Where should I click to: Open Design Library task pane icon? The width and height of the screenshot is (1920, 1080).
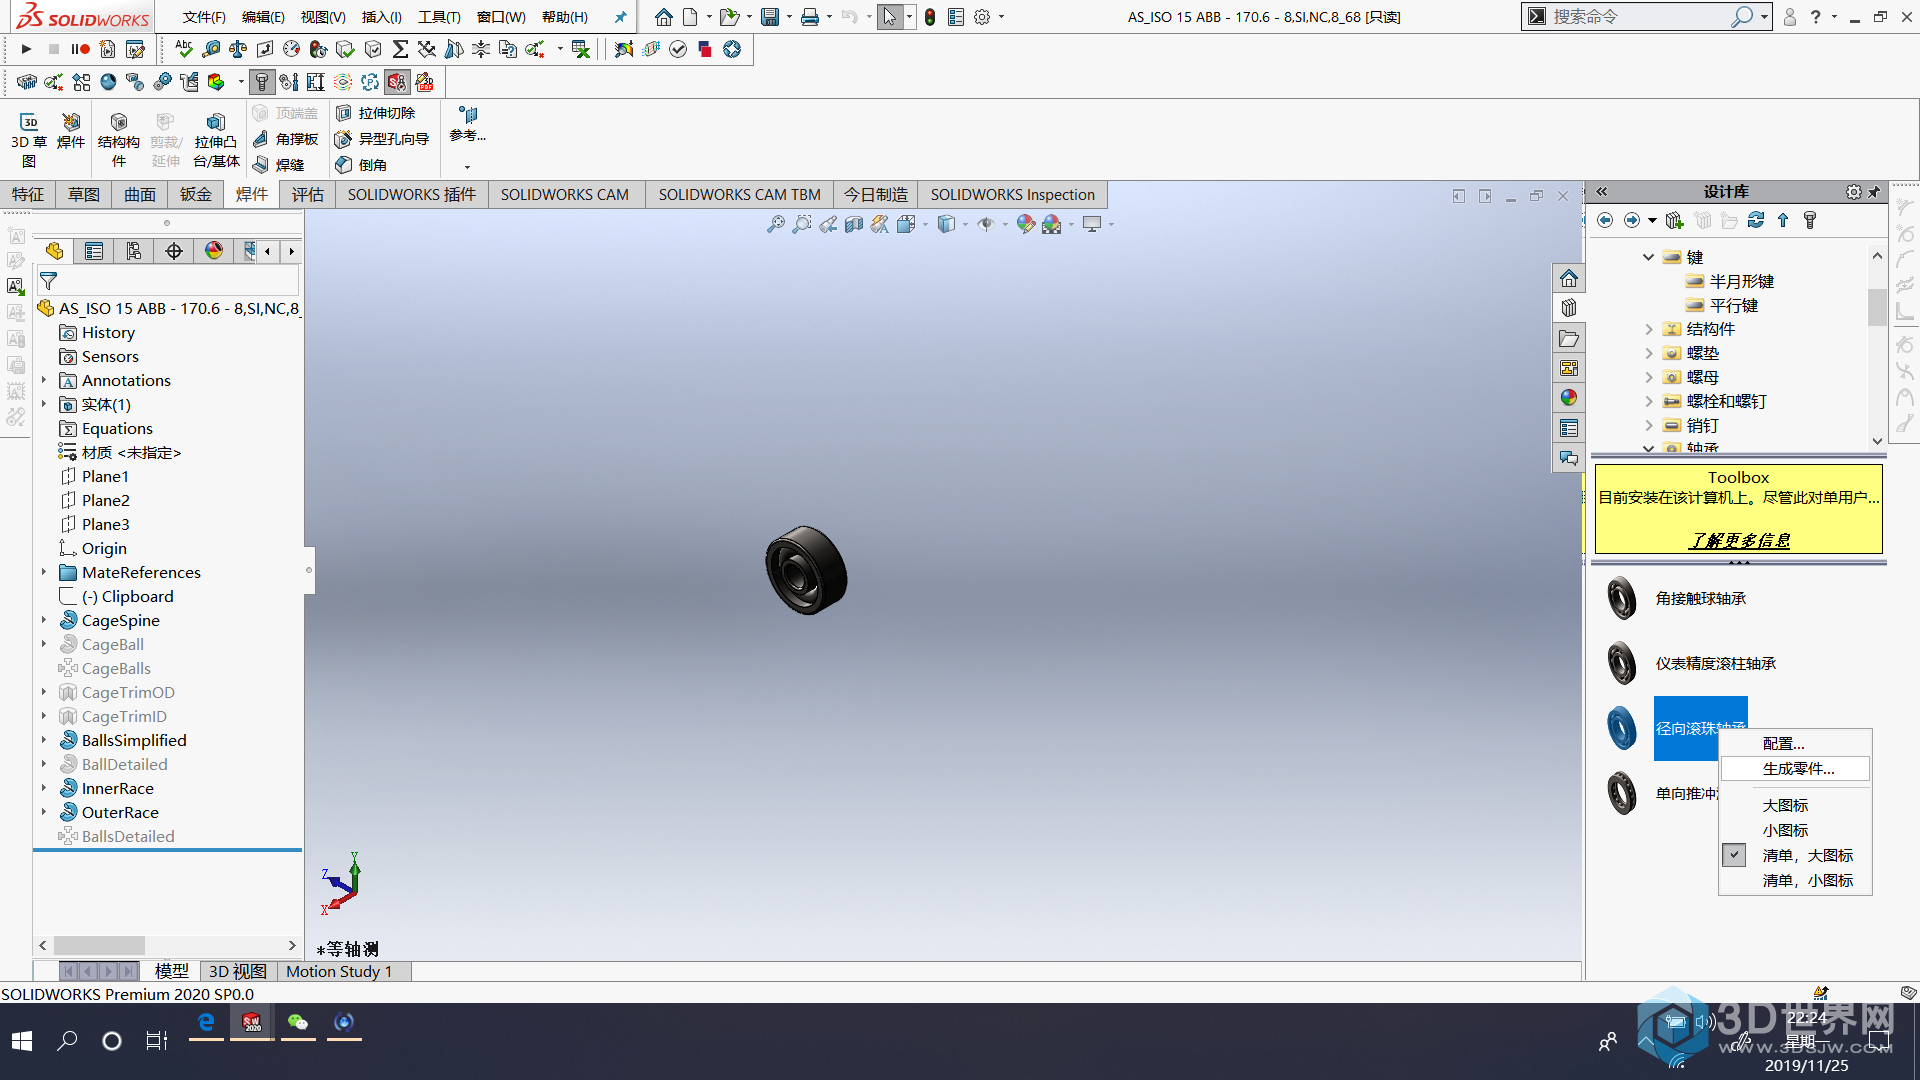1568,308
